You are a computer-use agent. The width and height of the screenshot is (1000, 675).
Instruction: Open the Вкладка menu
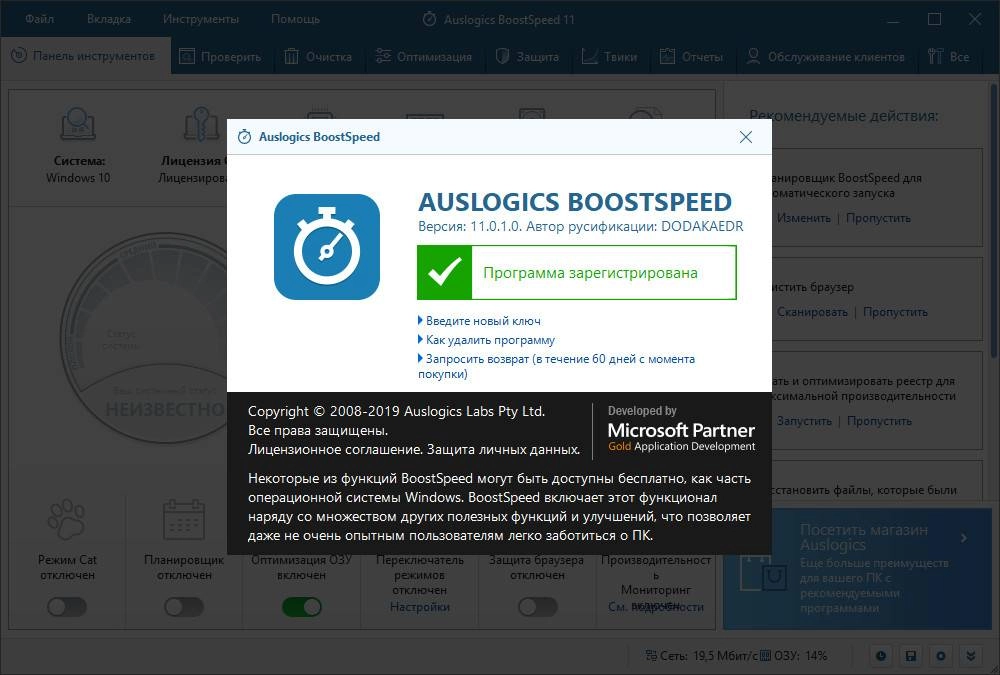[x=109, y=19]
